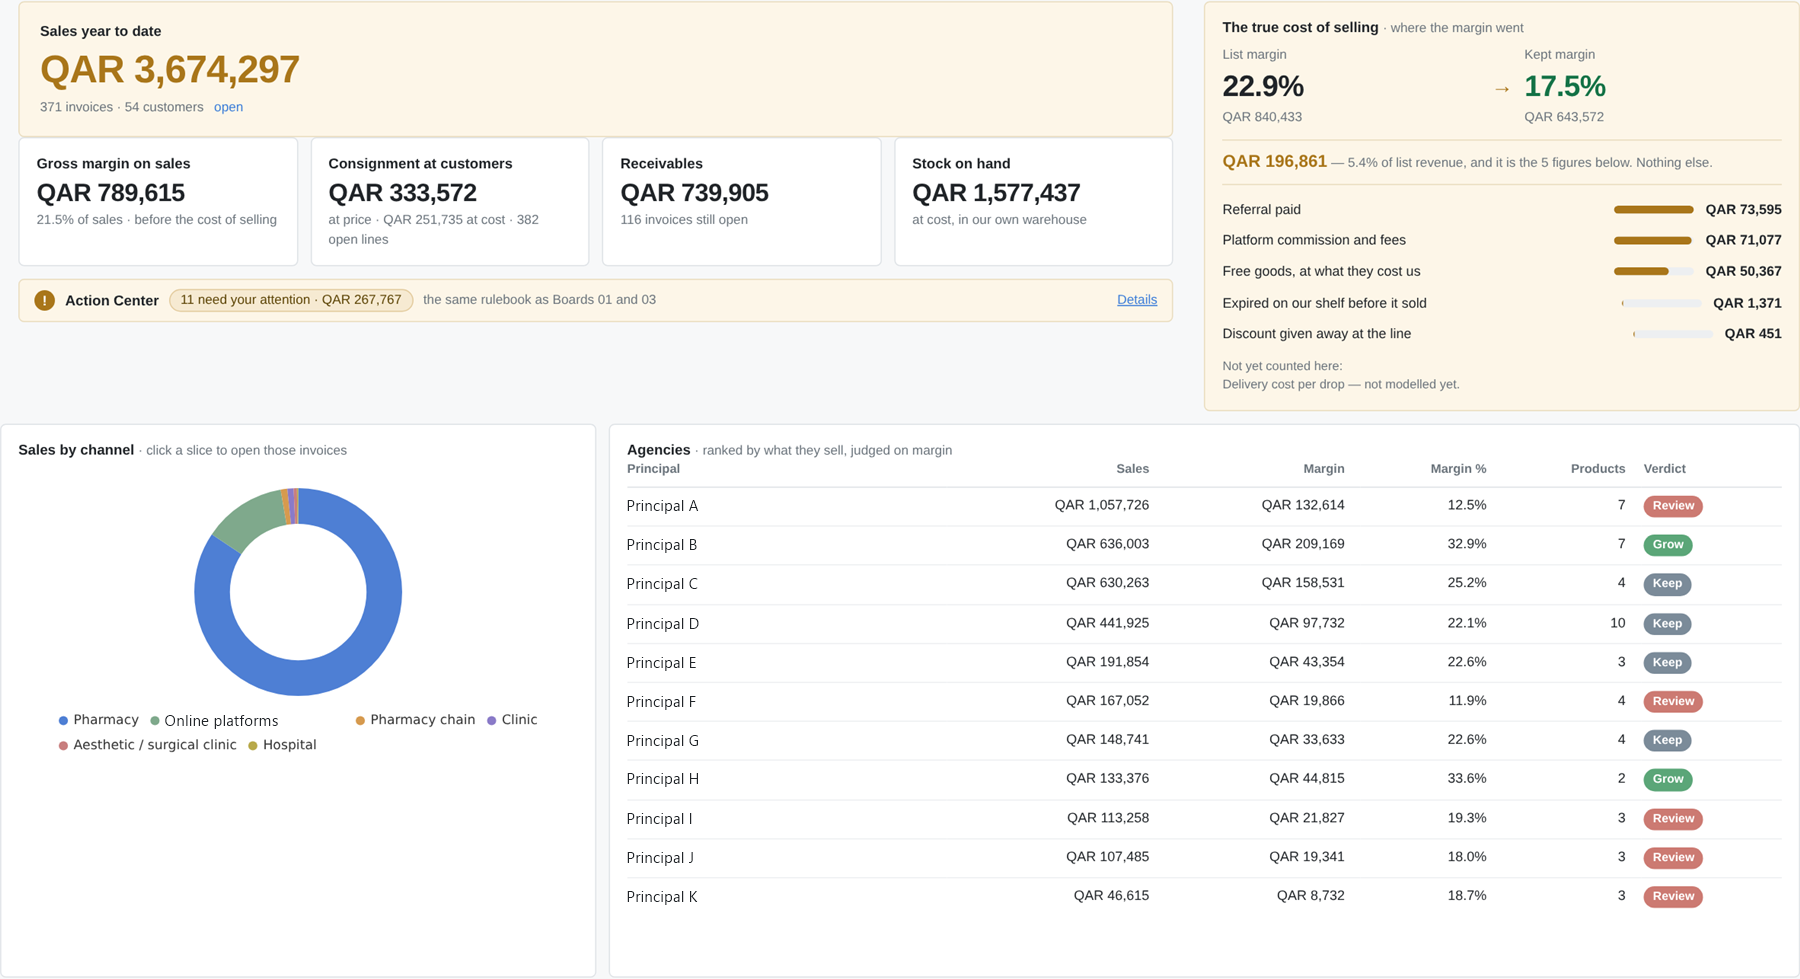Open the Details link in Action Center
1800x979 pixels.
tap(1137, 300)
